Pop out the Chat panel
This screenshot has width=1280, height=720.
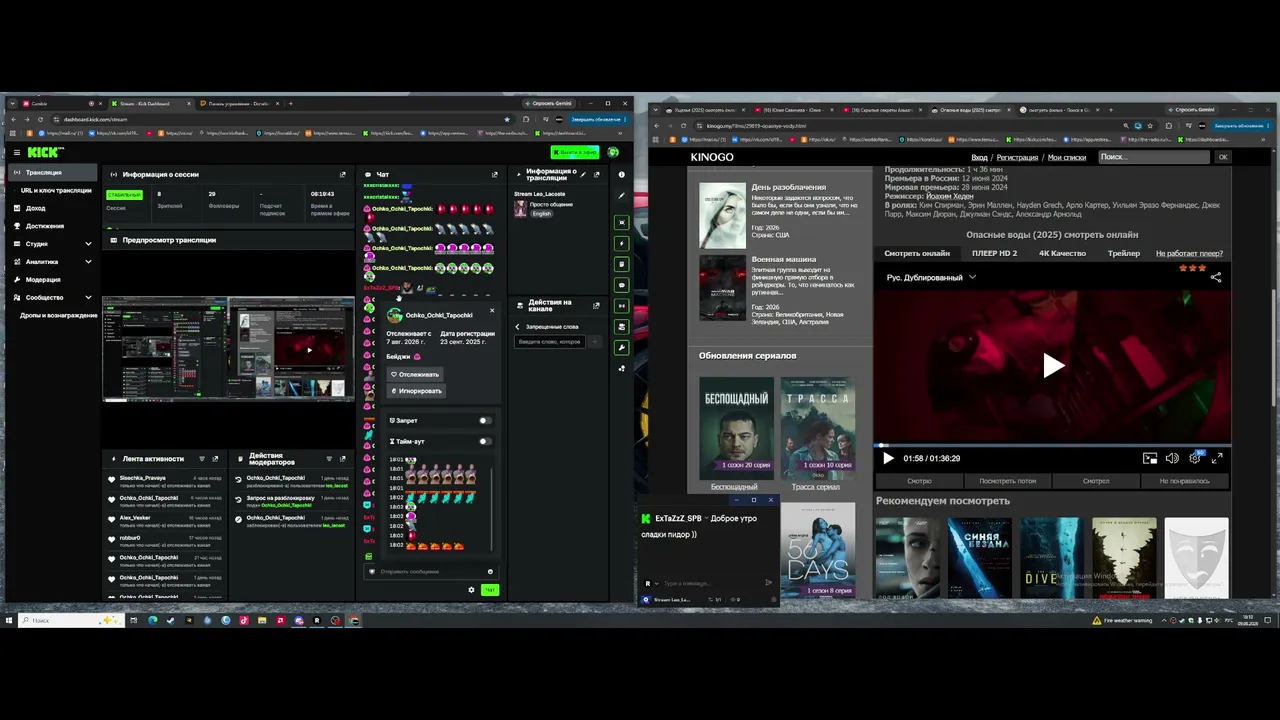point(494,174)
